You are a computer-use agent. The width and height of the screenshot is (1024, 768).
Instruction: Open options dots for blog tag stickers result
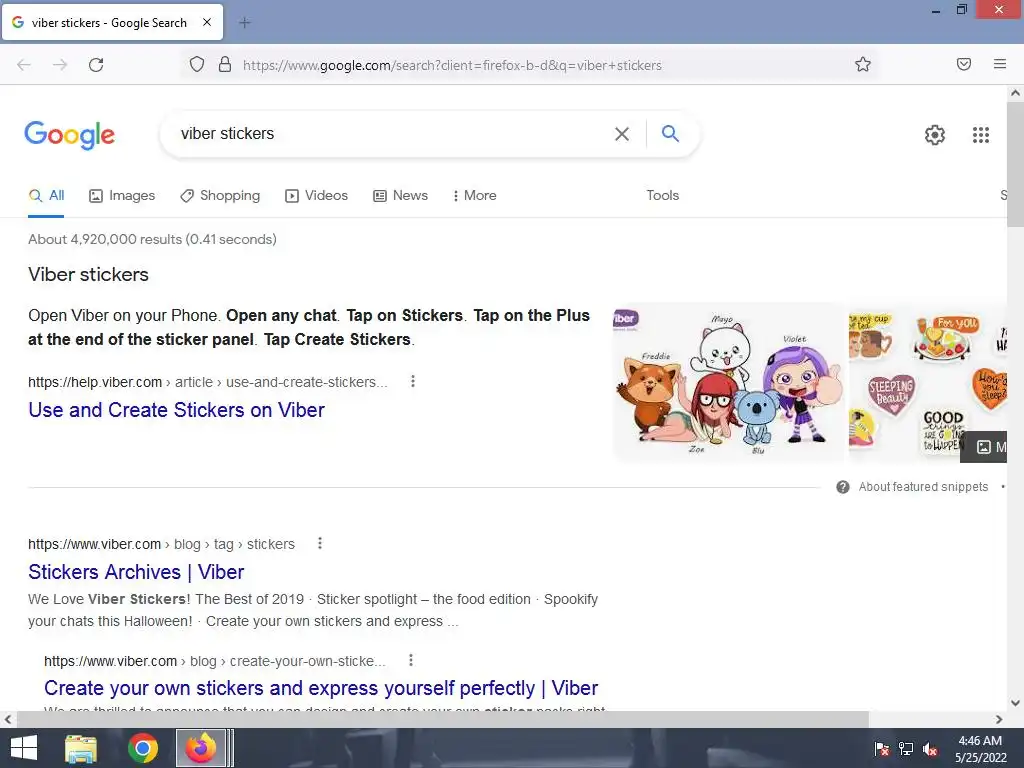[x=320, y=543]
